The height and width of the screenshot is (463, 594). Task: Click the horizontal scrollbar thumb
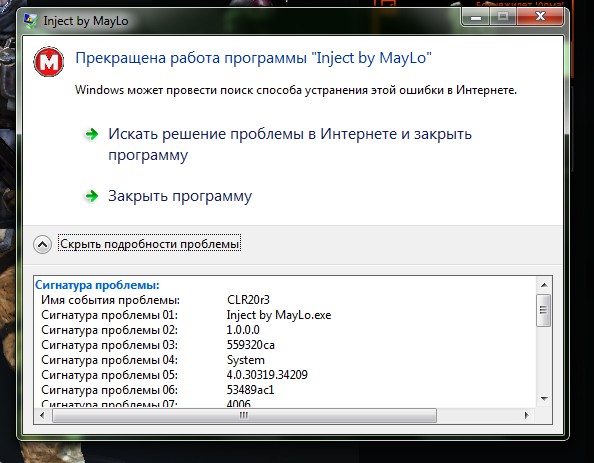click(x=244, y=416)
